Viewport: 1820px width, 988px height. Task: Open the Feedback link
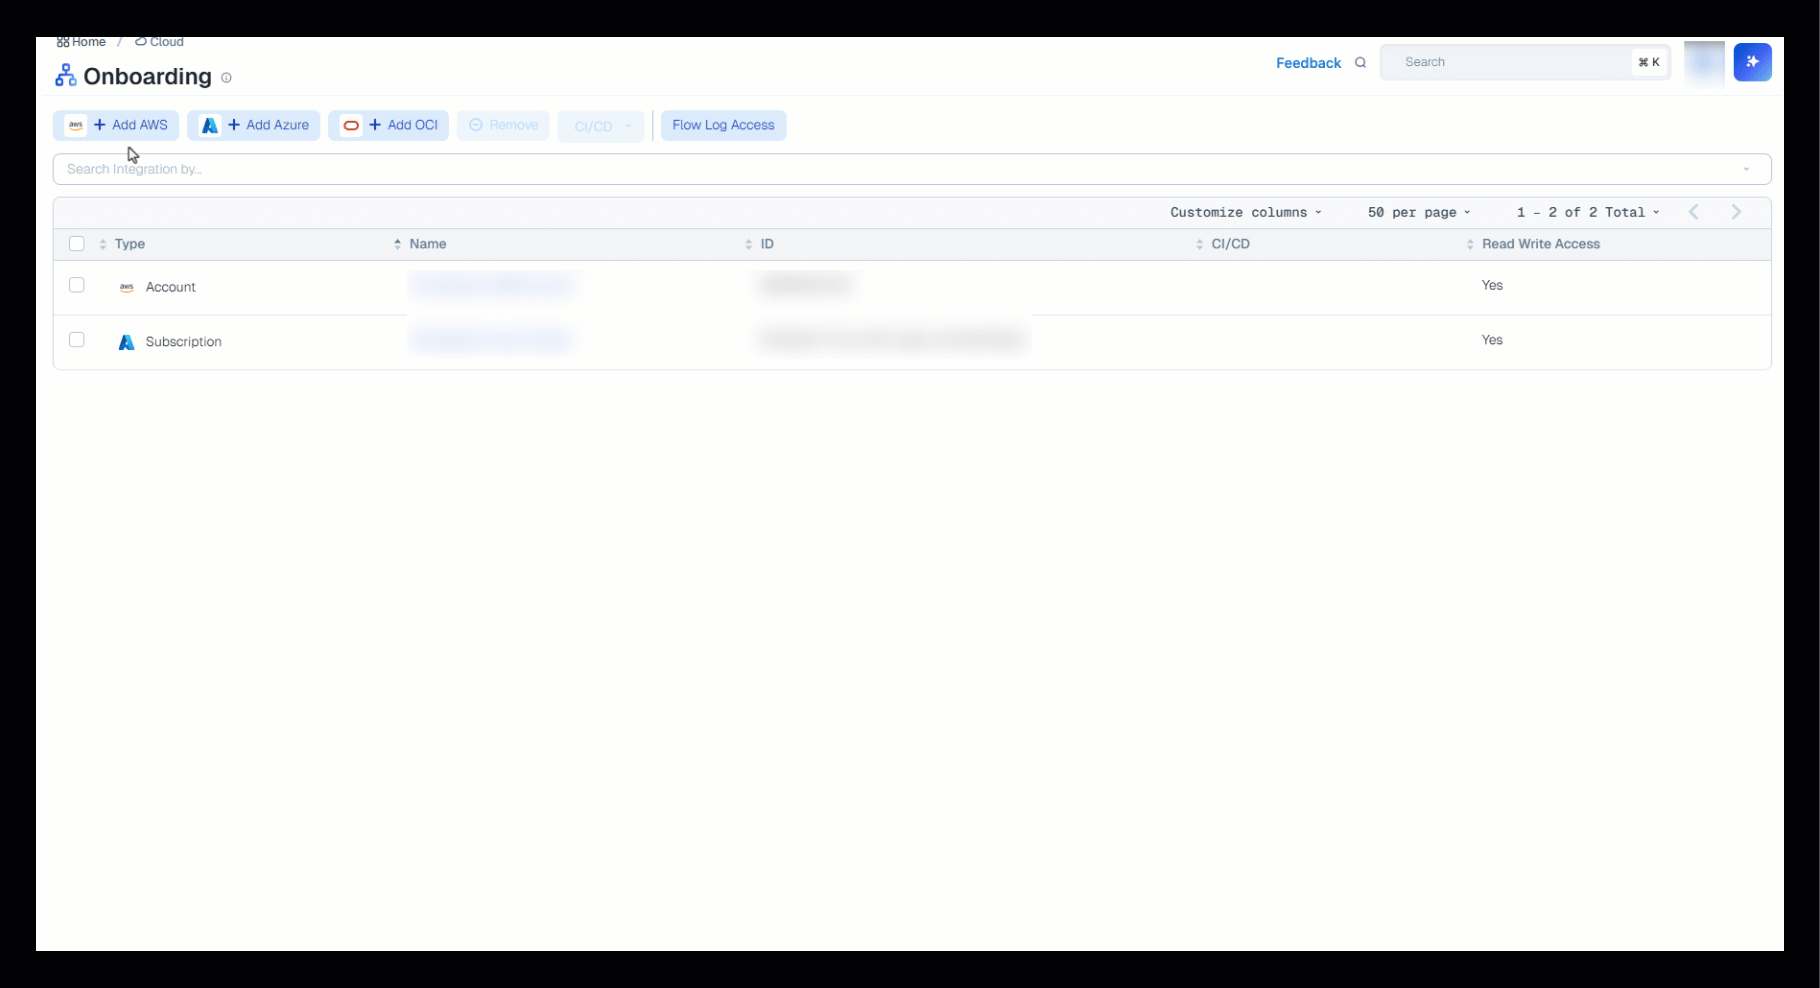pyautogui.click(x=1308, y=63)
